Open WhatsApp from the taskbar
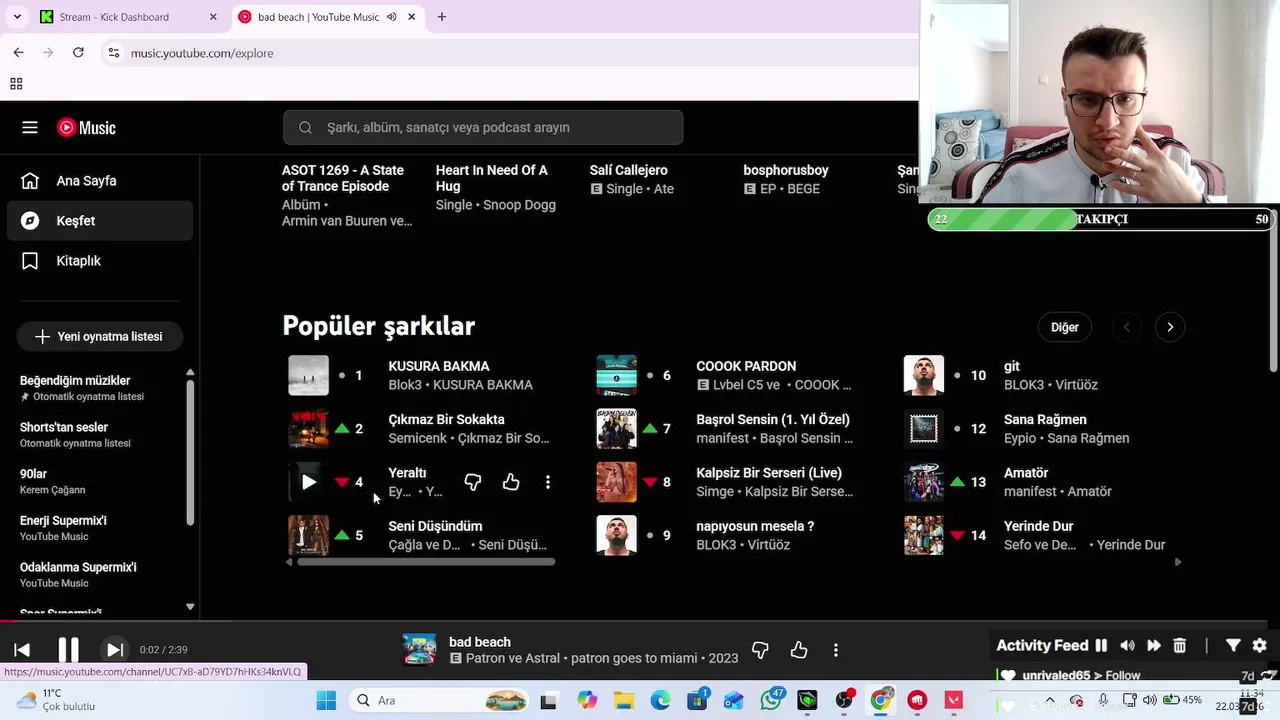 771,701
